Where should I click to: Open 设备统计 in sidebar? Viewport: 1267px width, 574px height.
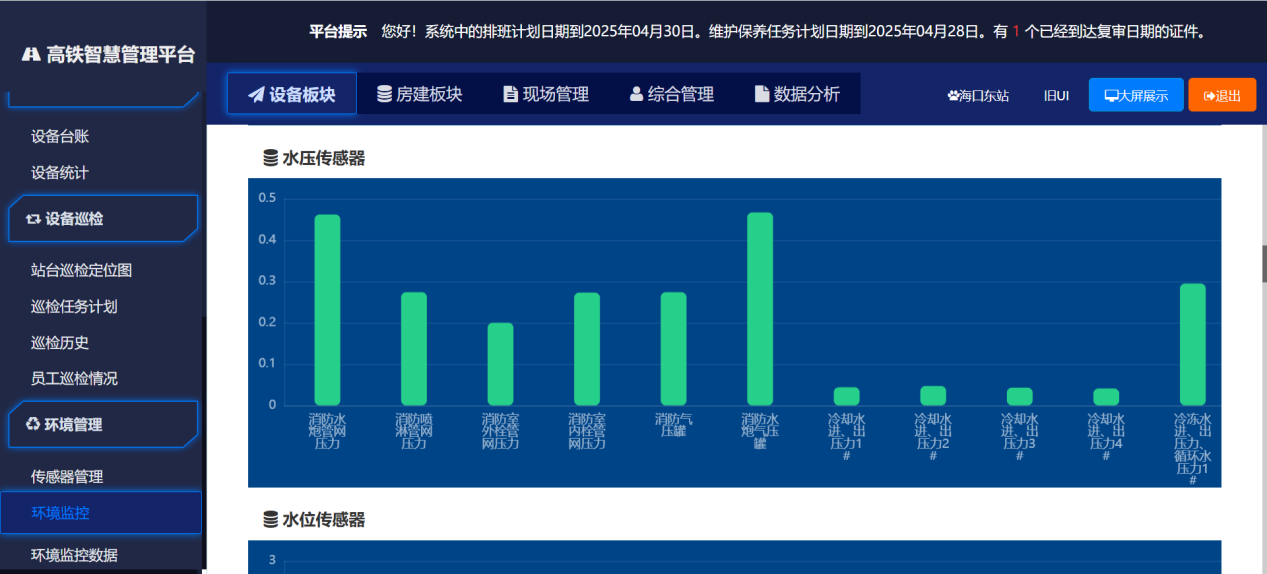coord(60,172)
